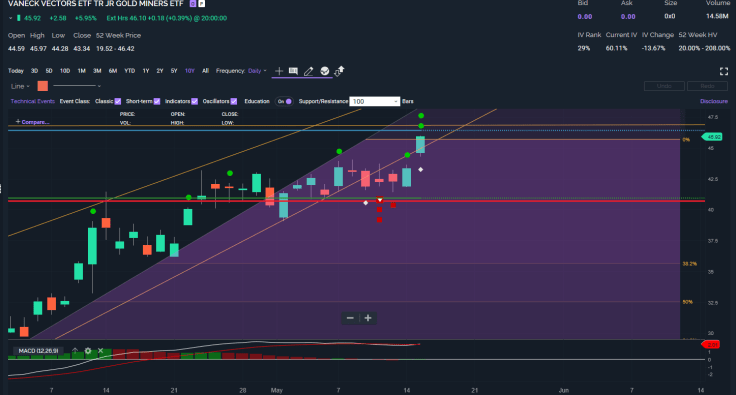Open Line drawing type dropdown
This screenshot has width=736, height=395.
point(20,86)
